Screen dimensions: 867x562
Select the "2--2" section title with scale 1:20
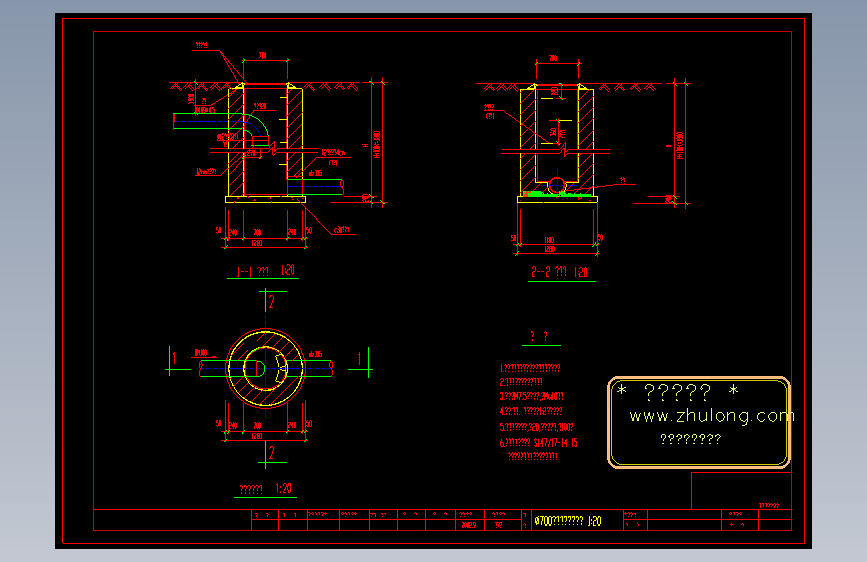point(559,272)
